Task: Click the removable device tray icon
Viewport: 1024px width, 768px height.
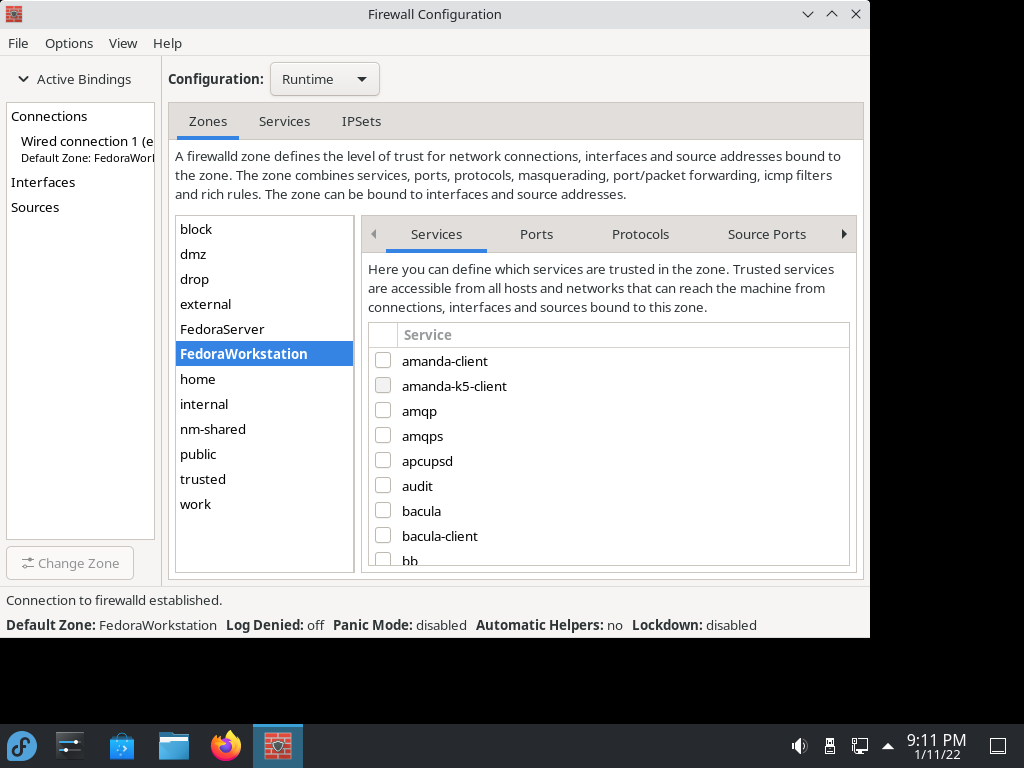Action: pyautogui.click(x=829, y=746)
